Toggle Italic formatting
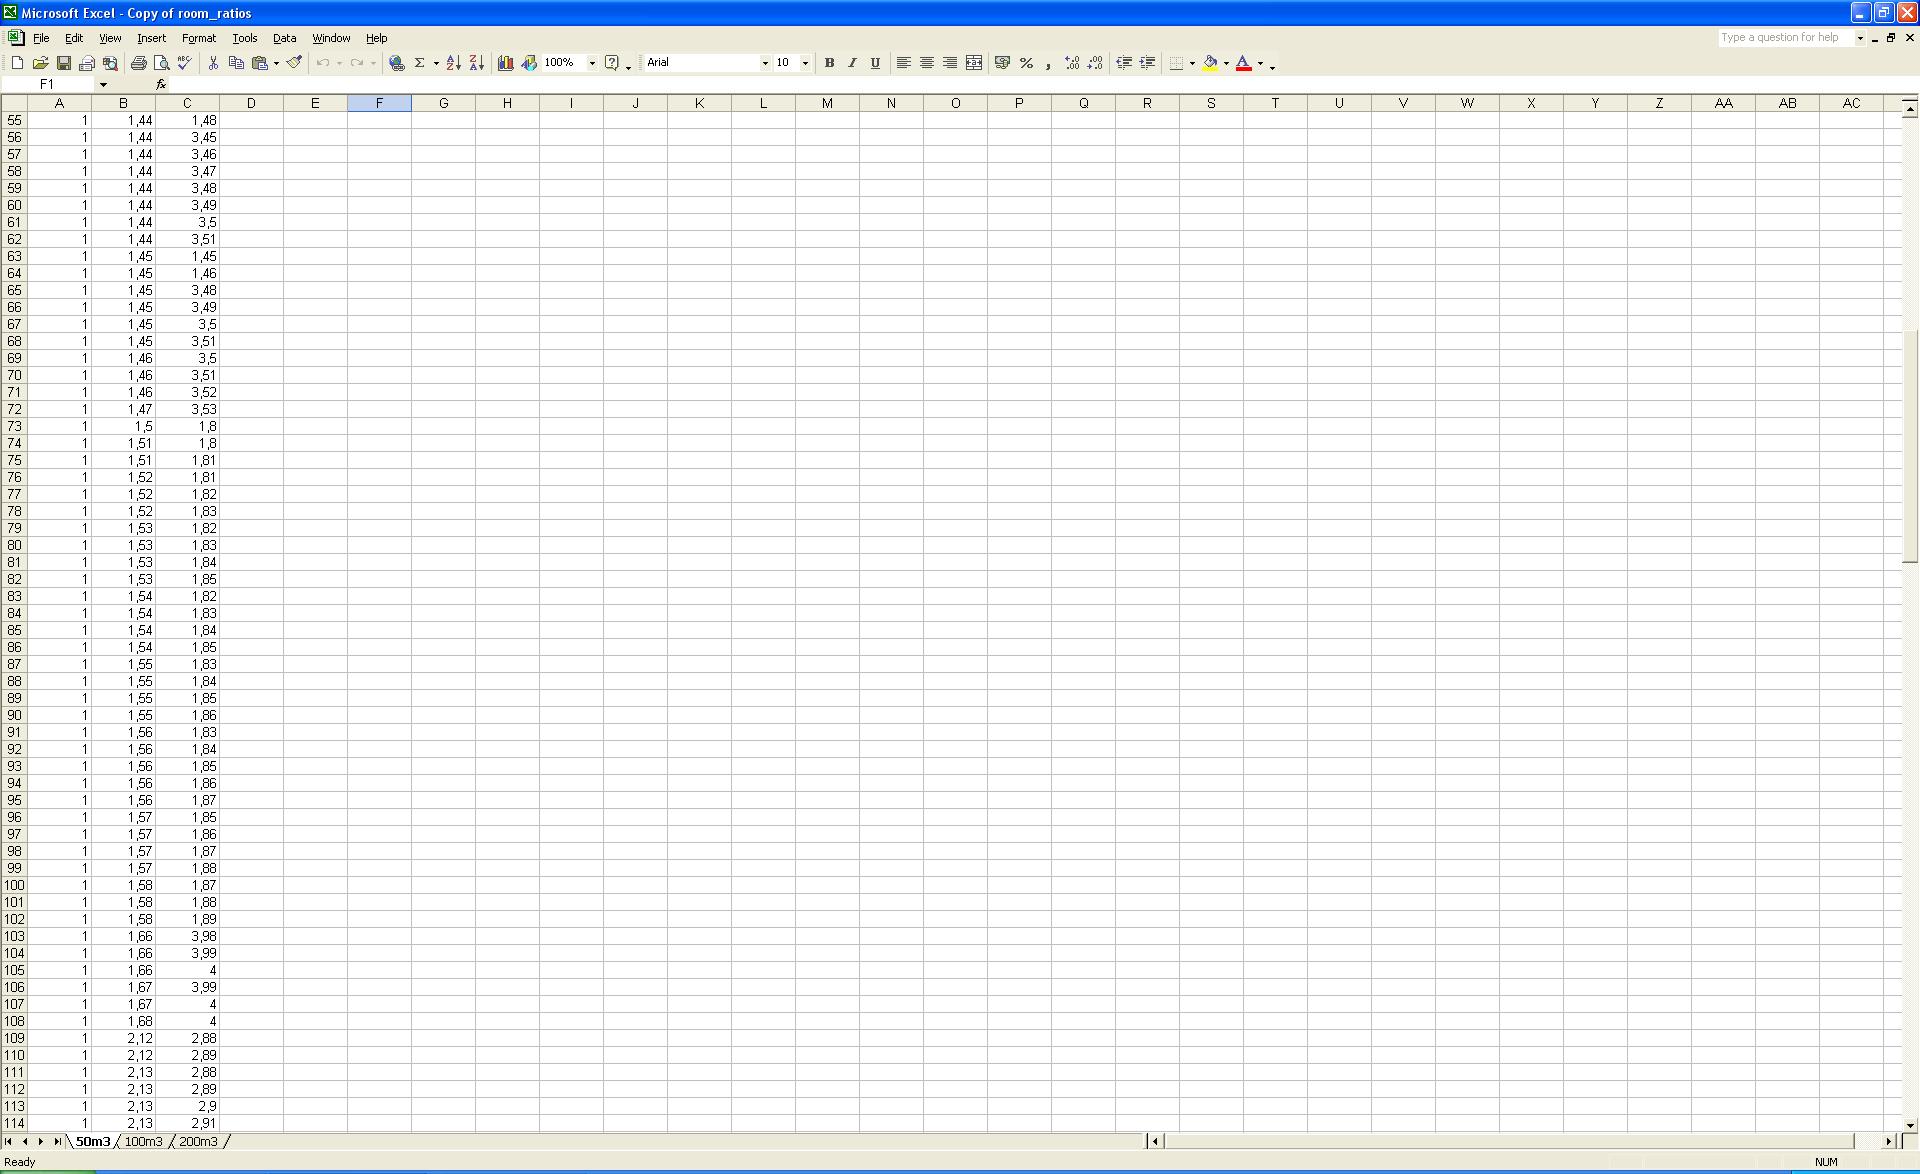Image resolution: width=1920 pixels, height=1174 pixels. click(x=852, y=63)
